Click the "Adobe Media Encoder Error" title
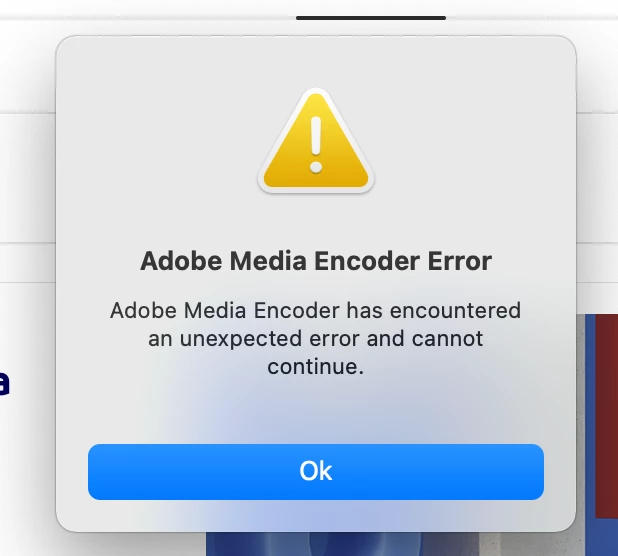This screenshot has height=556, width=618. (x=316, y=261)
